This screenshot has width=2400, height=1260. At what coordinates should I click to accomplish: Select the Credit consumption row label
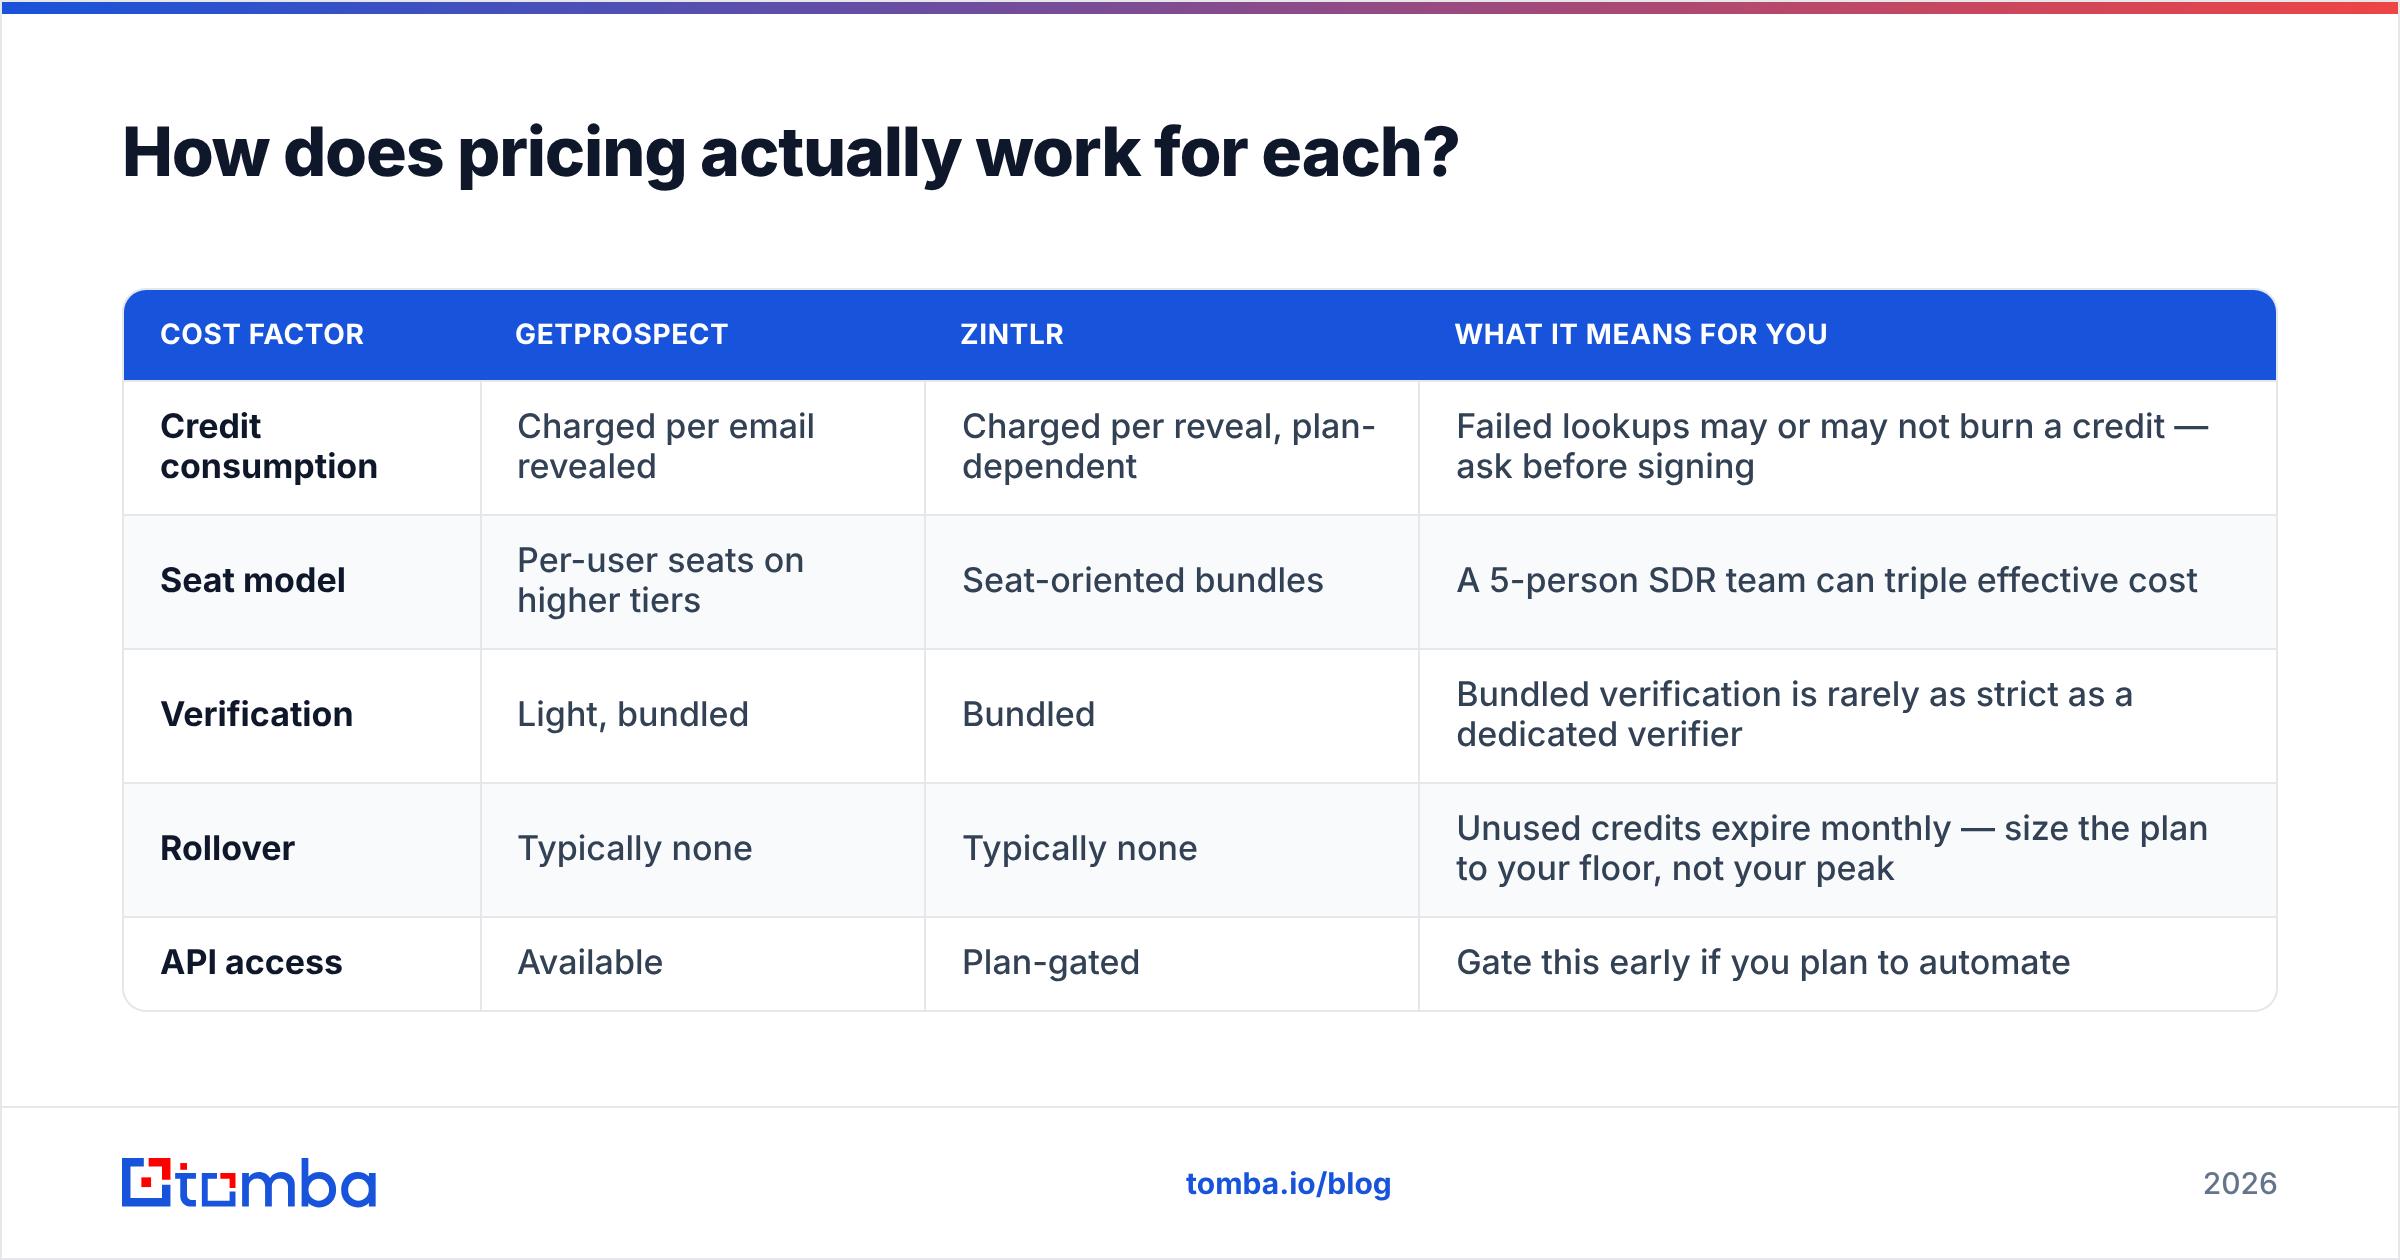[269, 446]
